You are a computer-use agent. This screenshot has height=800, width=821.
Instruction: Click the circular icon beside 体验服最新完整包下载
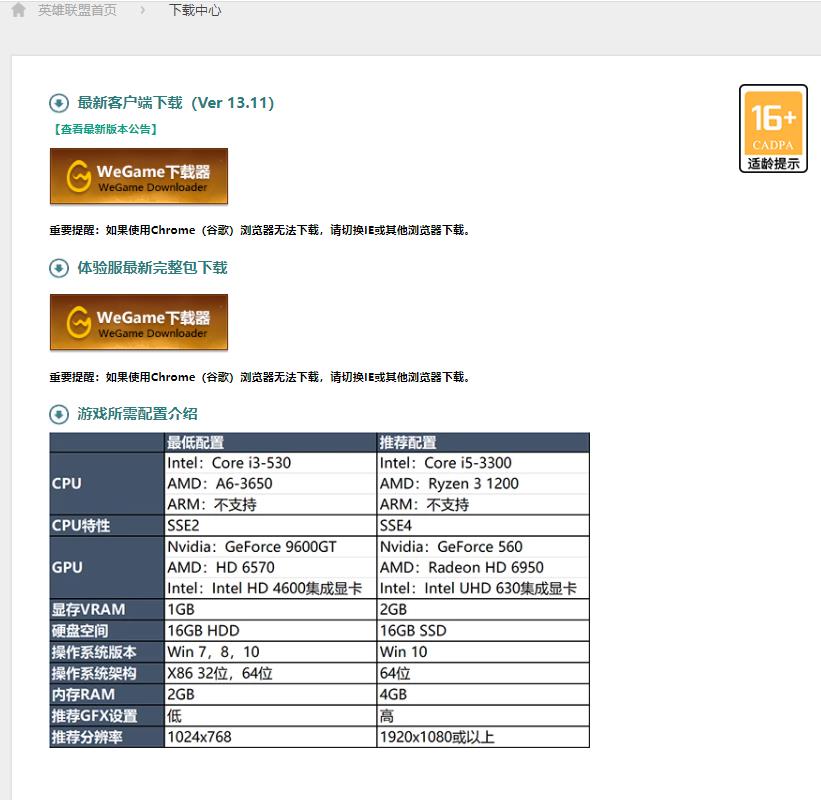pos(61,268)
